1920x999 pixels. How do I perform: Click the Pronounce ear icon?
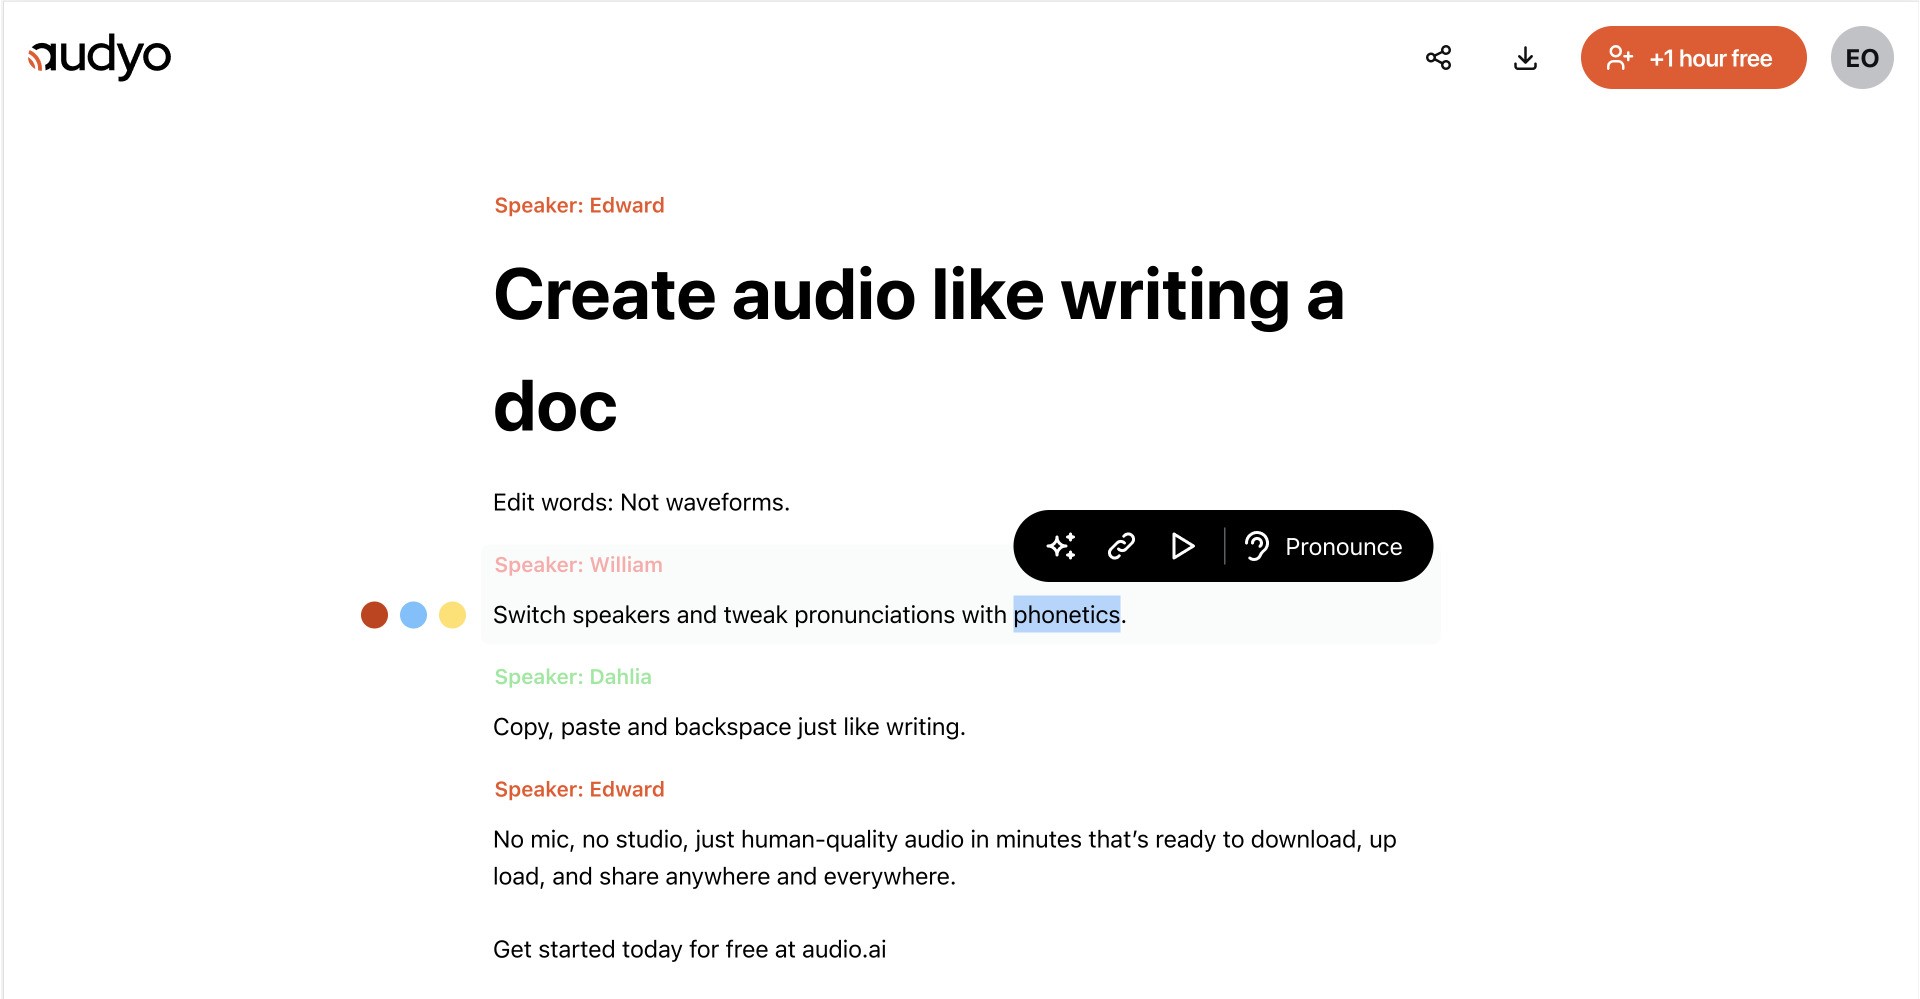tap(1257, 546)
